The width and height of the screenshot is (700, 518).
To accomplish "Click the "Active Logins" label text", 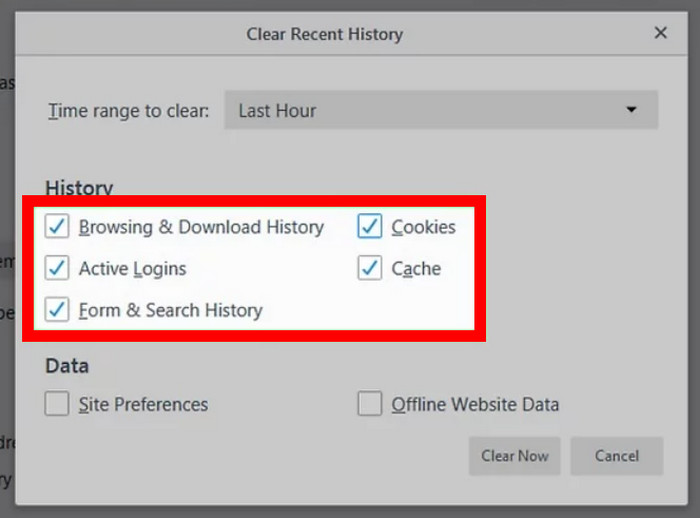I will 132,269.
